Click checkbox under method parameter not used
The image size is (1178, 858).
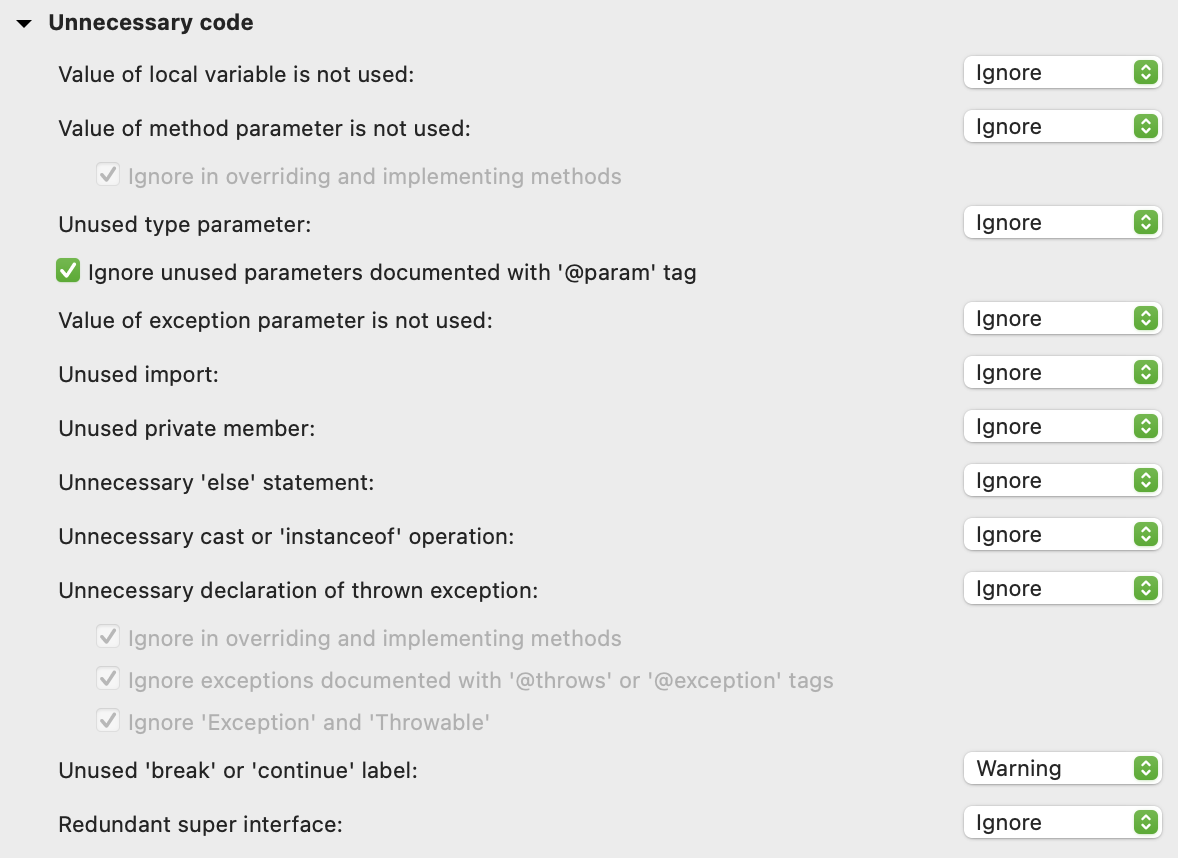pyautogui.click(x=108, y=176)
